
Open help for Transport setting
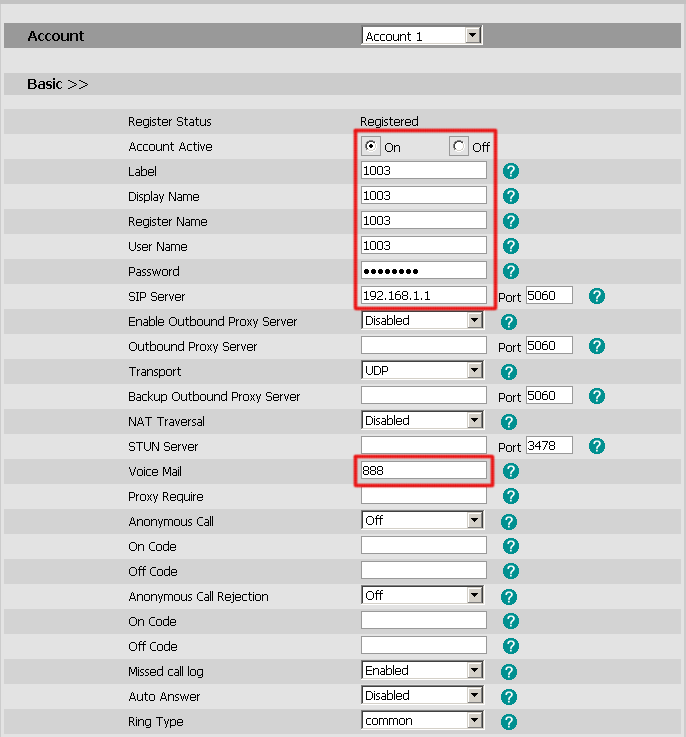[x=509, y=372]
